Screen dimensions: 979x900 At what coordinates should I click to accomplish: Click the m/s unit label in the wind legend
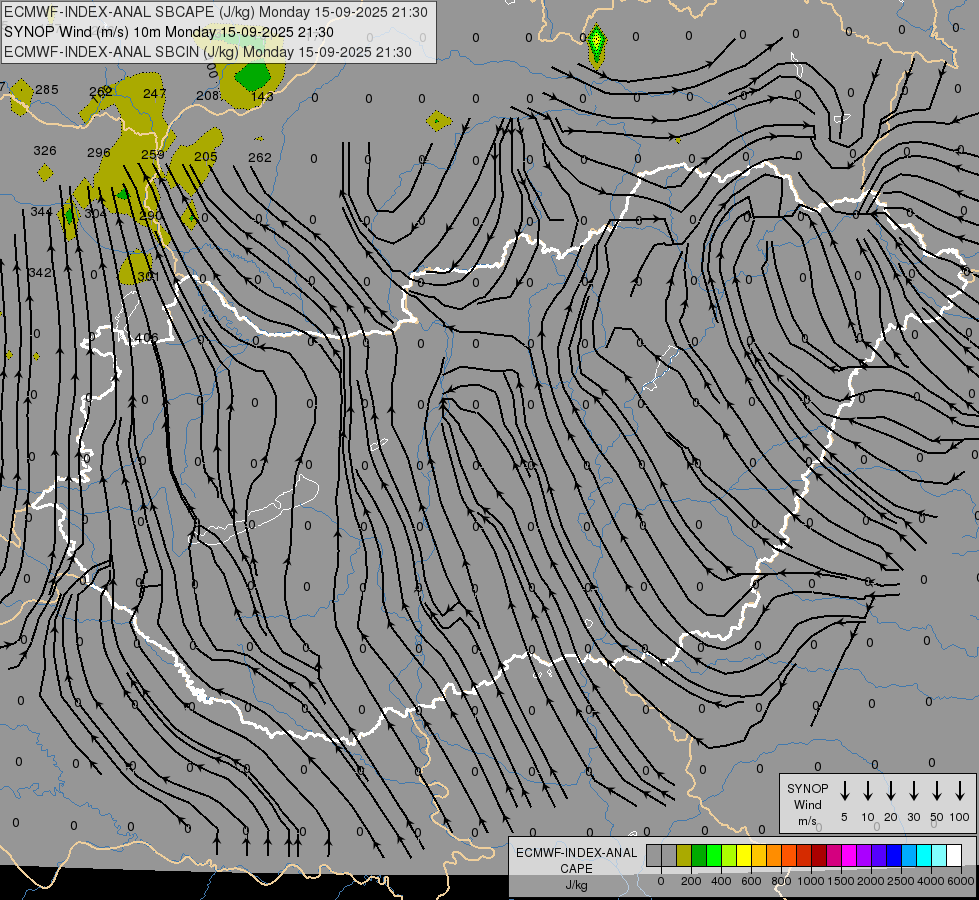click(x=807, y=821)
